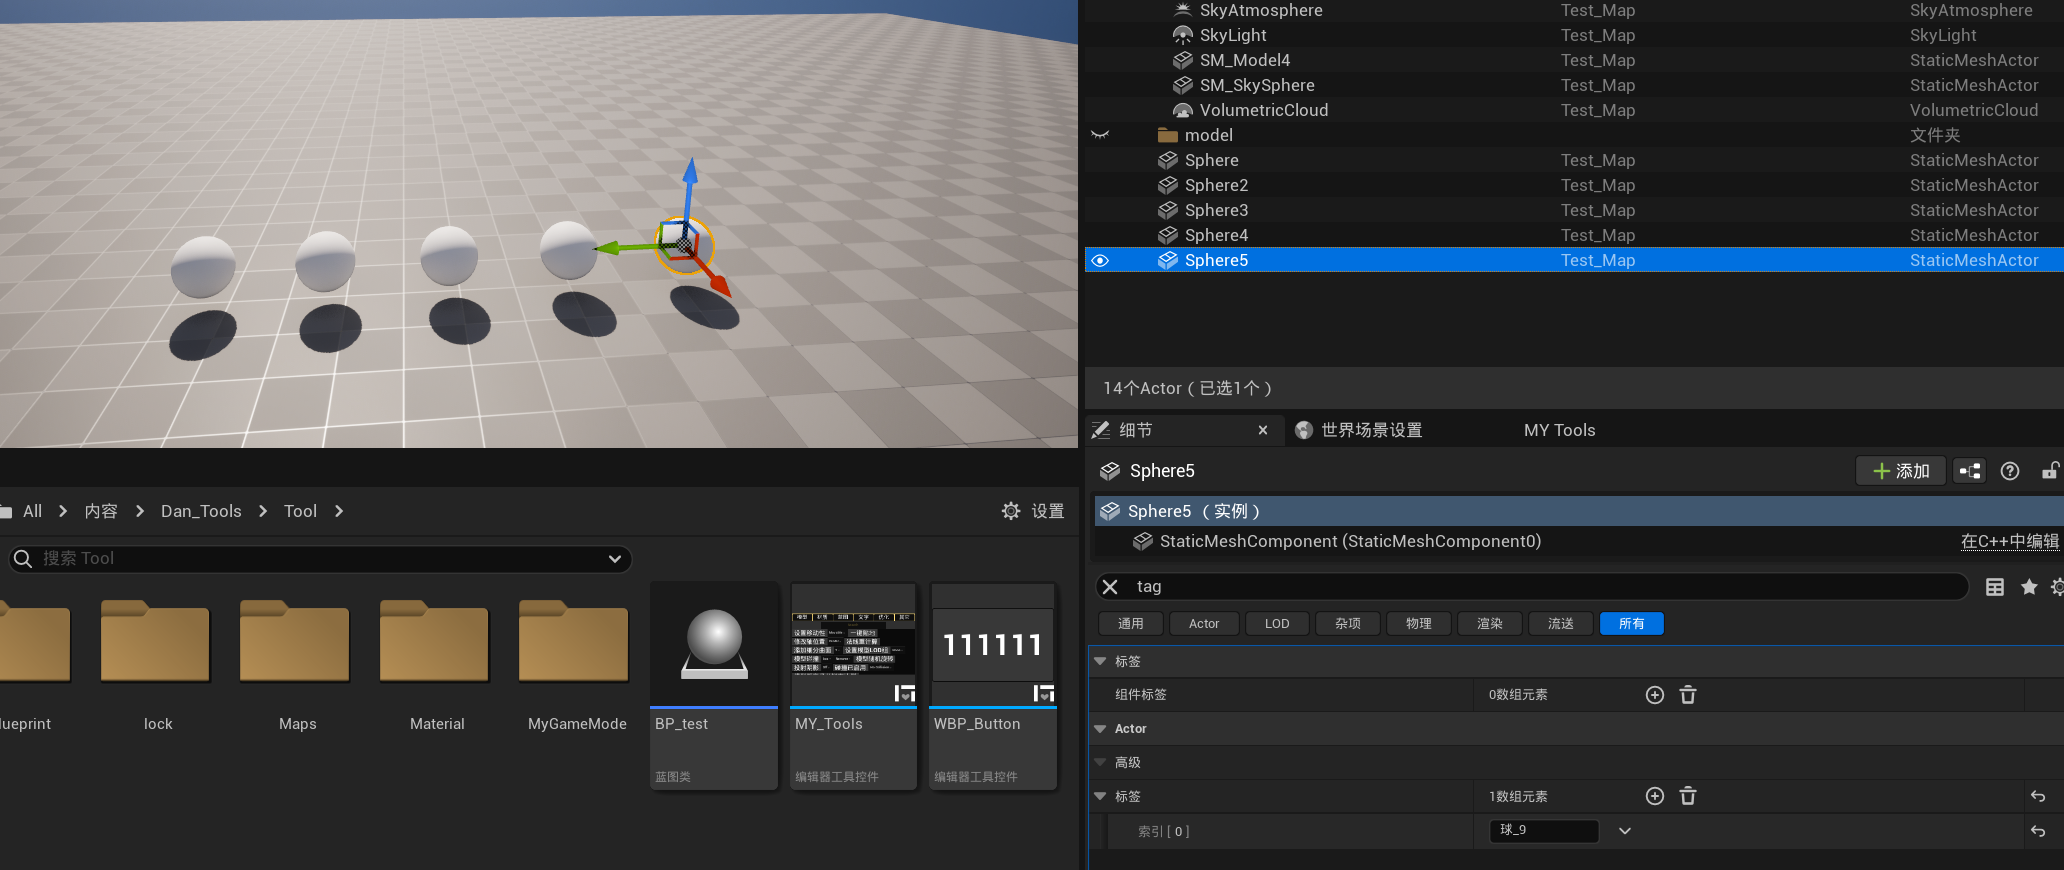The image size is (2064, 870).
Task: Collapse the Actor section in details
Action: pos(1100,729)
